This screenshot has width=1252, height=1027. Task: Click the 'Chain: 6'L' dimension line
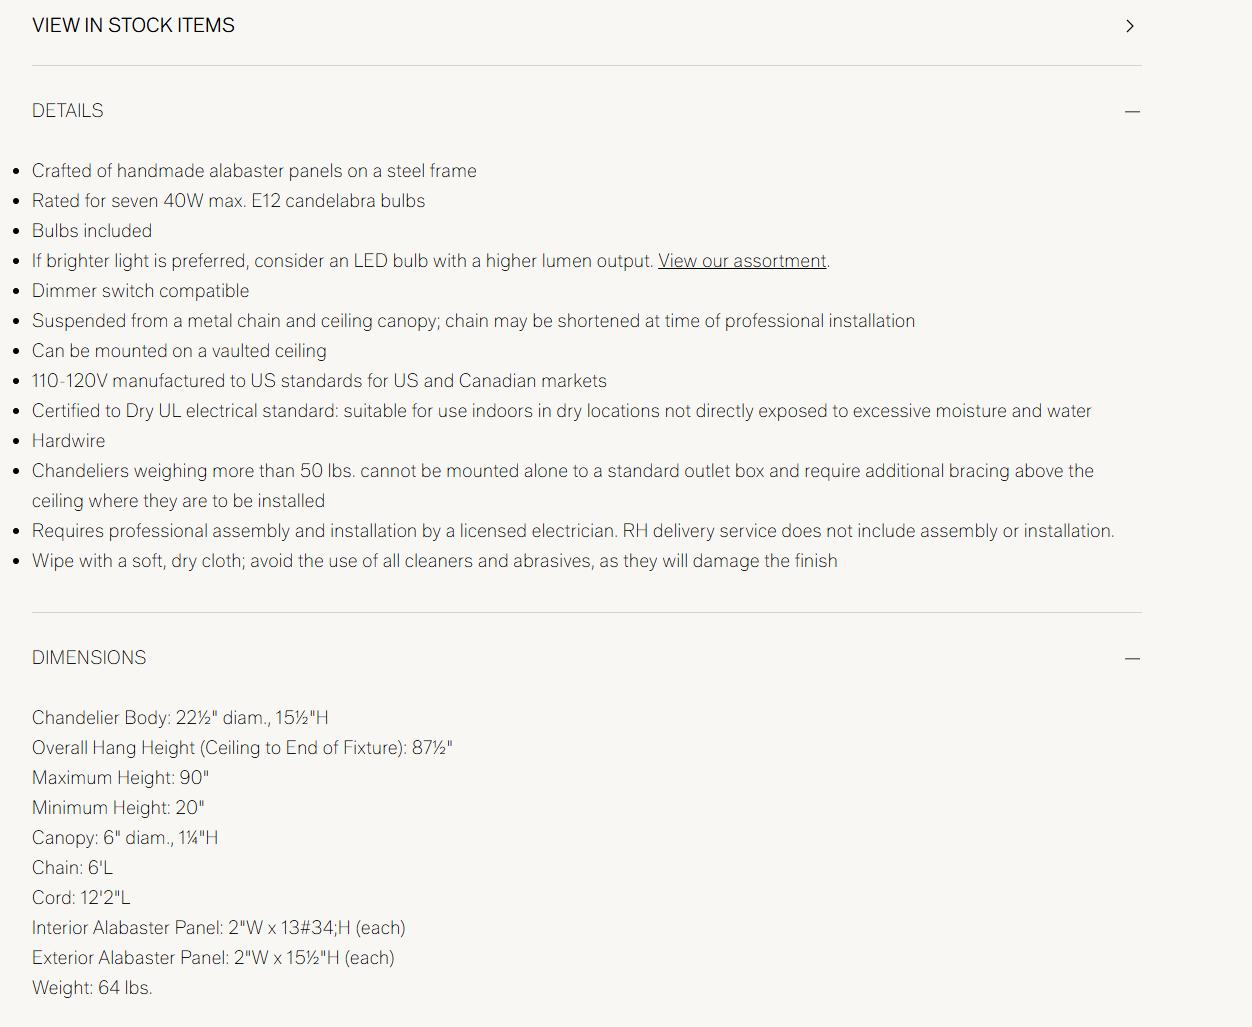(72, 868)
